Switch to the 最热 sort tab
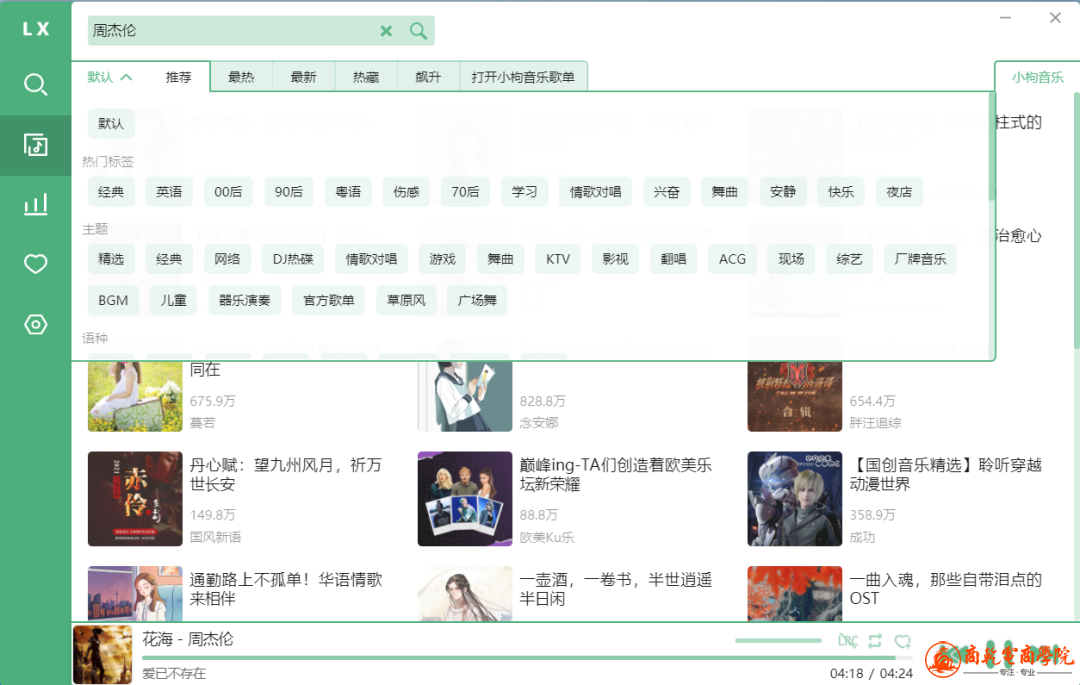Screen dimensions: 1080x685 (241, 77)
